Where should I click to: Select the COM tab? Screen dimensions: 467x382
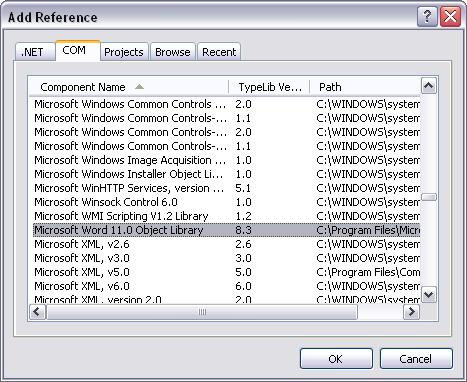78,51
